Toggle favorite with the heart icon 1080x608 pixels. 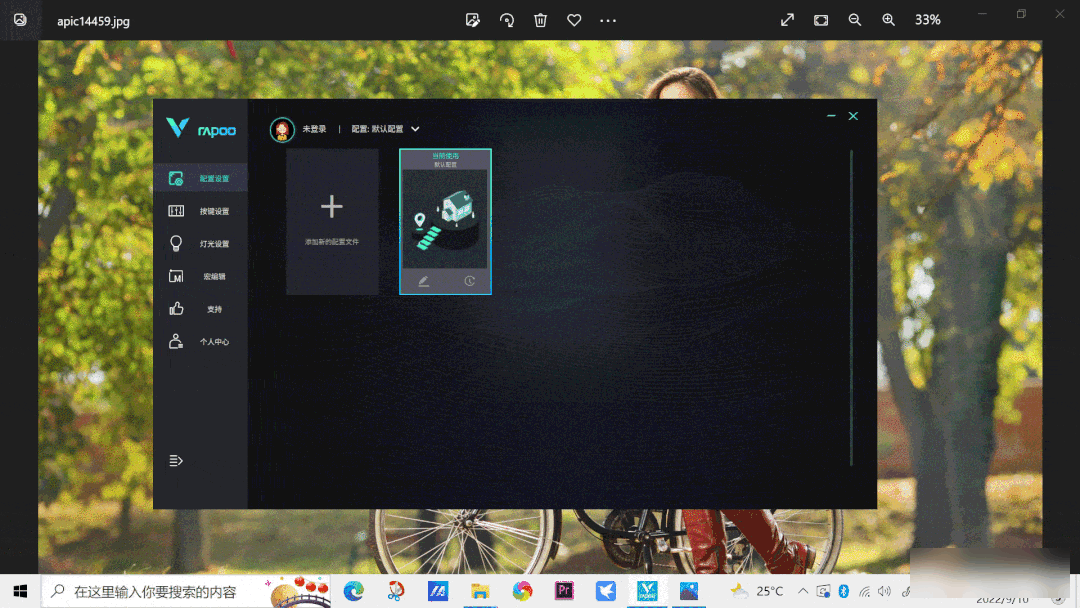[x=574, y=20]
